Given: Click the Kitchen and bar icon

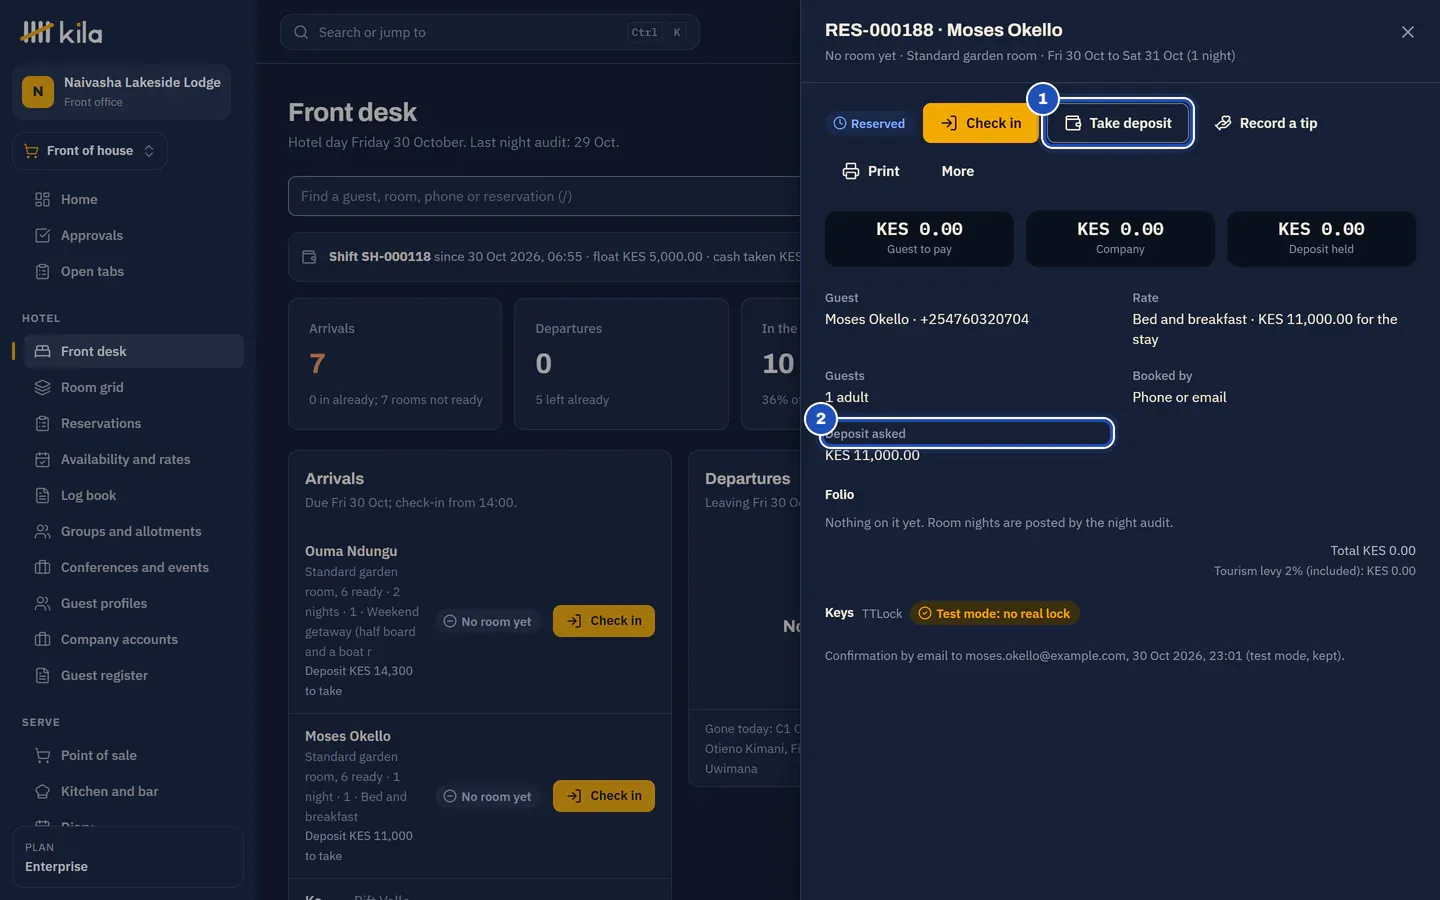Looking at the screenshot, I should click(x=42, y=791).
